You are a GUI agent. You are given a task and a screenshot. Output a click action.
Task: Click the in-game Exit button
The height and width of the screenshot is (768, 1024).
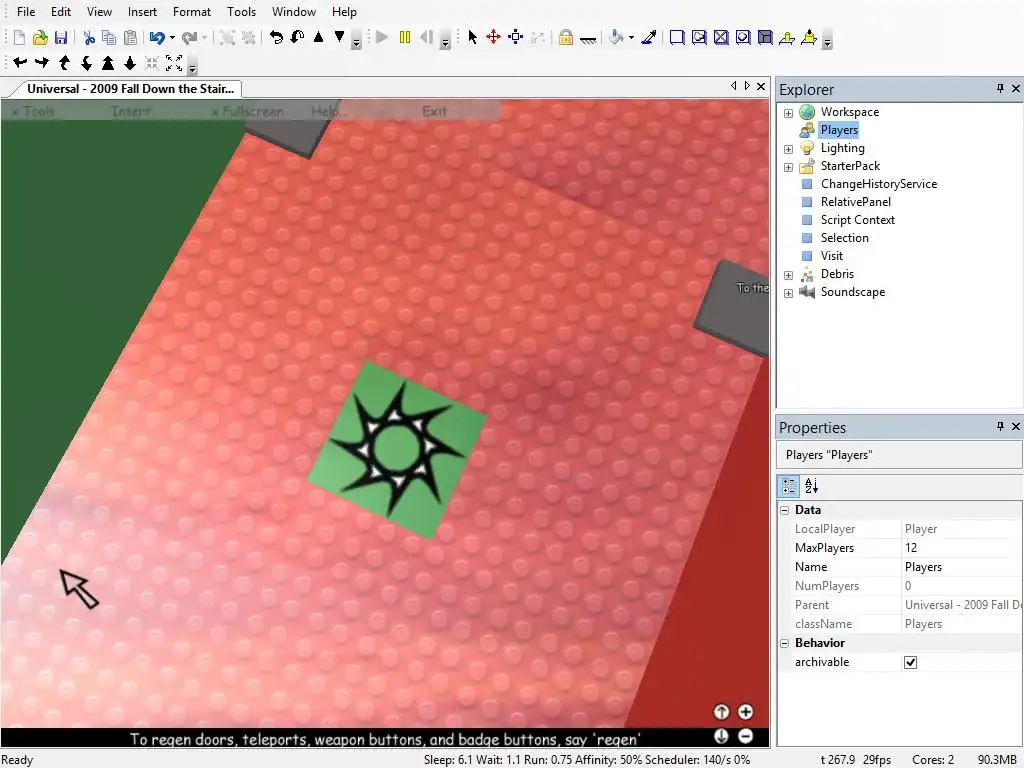click(x=434, y=111)
